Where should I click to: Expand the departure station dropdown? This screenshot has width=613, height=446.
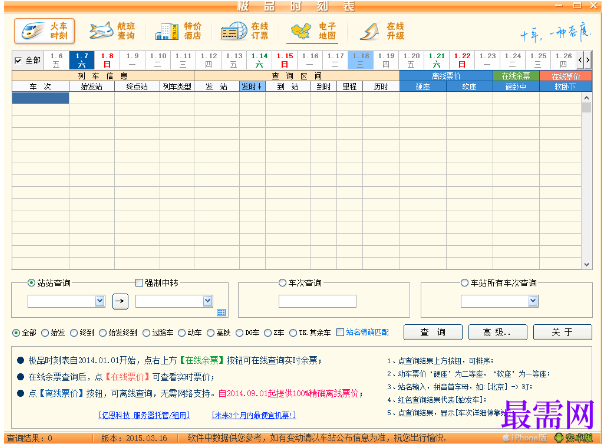click(100, 301)
